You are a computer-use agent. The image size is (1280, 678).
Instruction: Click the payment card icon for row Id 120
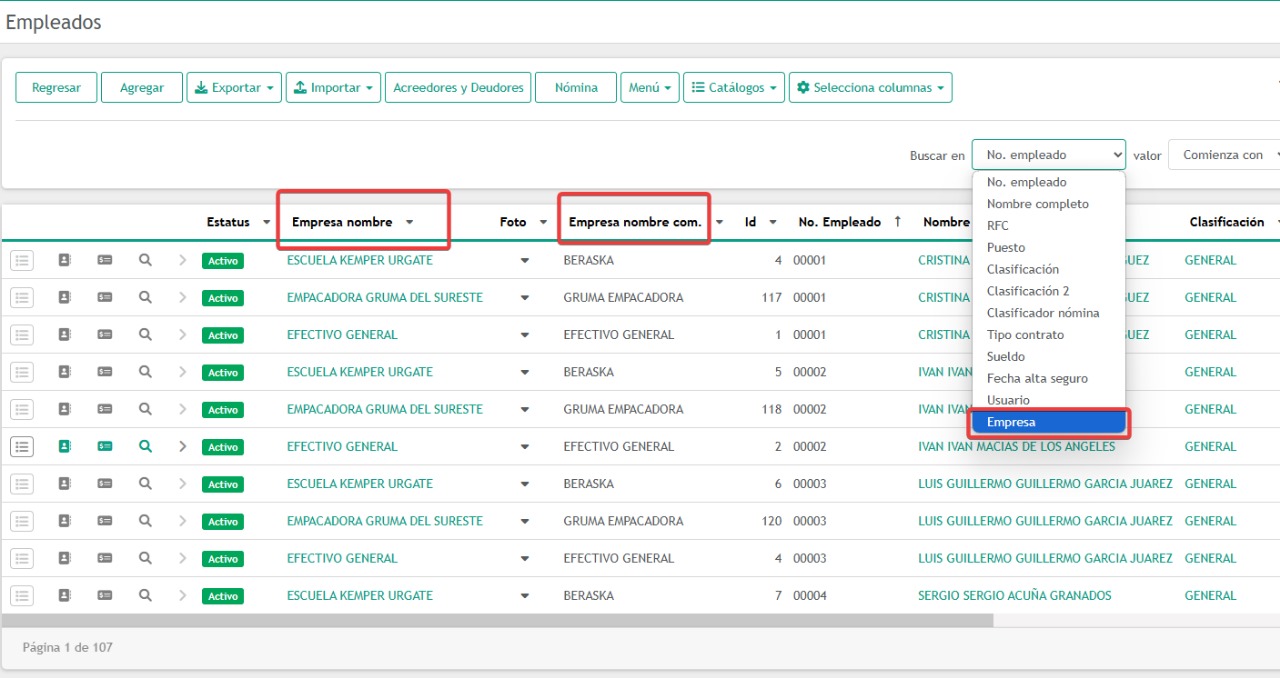point(105,521)
